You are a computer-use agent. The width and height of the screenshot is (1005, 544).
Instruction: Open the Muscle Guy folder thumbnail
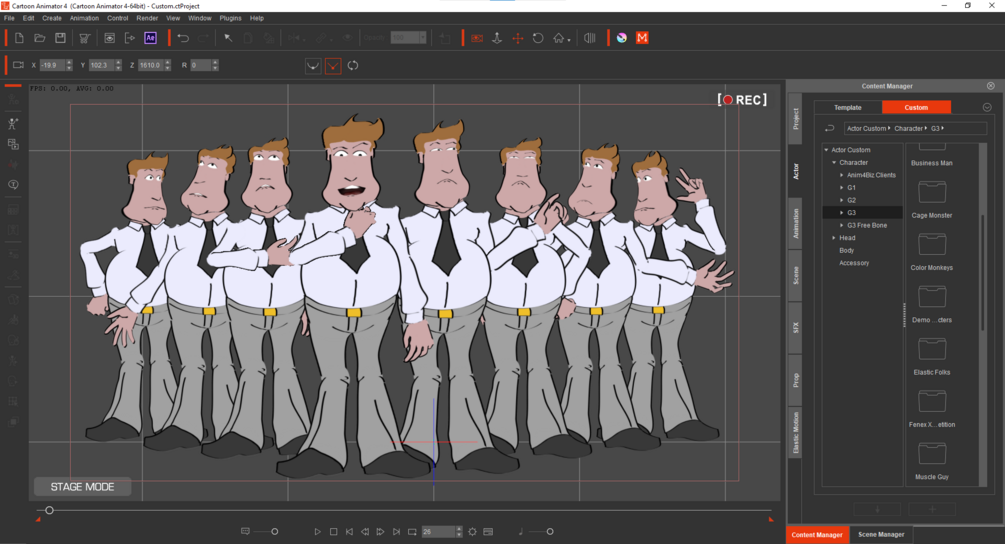(x=932, y=454)
